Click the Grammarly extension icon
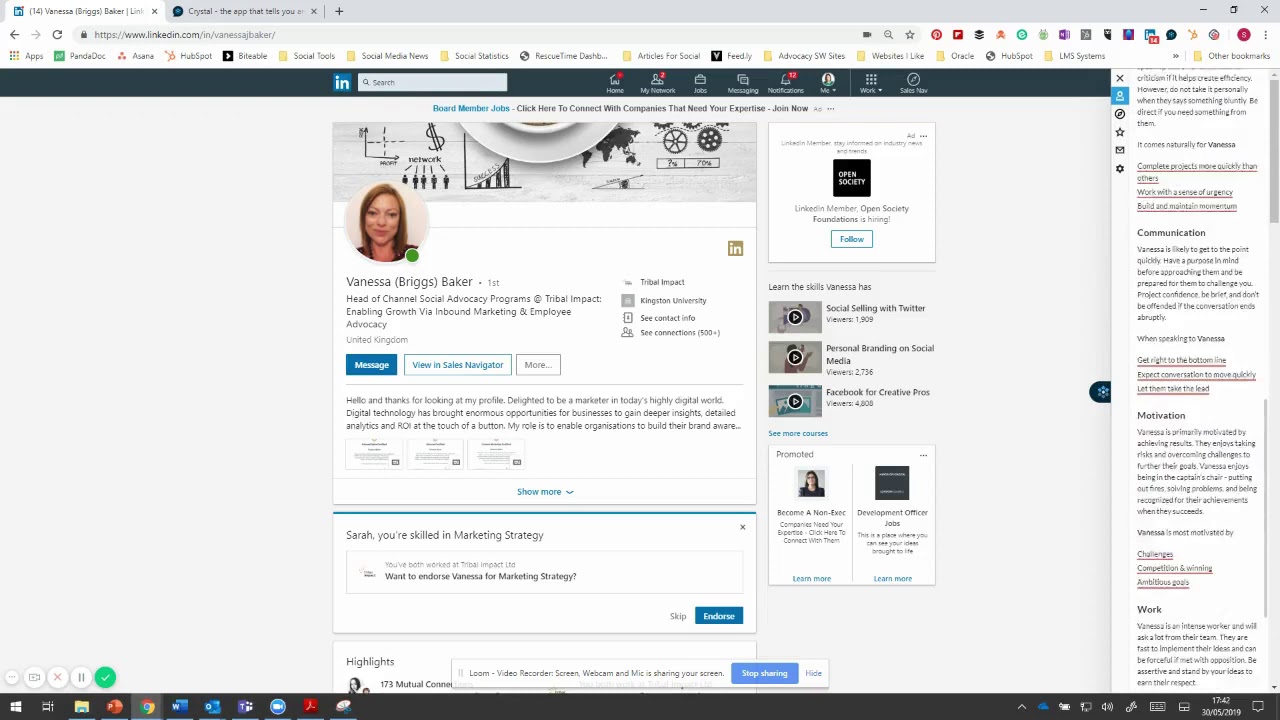The height and width of the screenshot is (720, 1280). pos(1022,35)
